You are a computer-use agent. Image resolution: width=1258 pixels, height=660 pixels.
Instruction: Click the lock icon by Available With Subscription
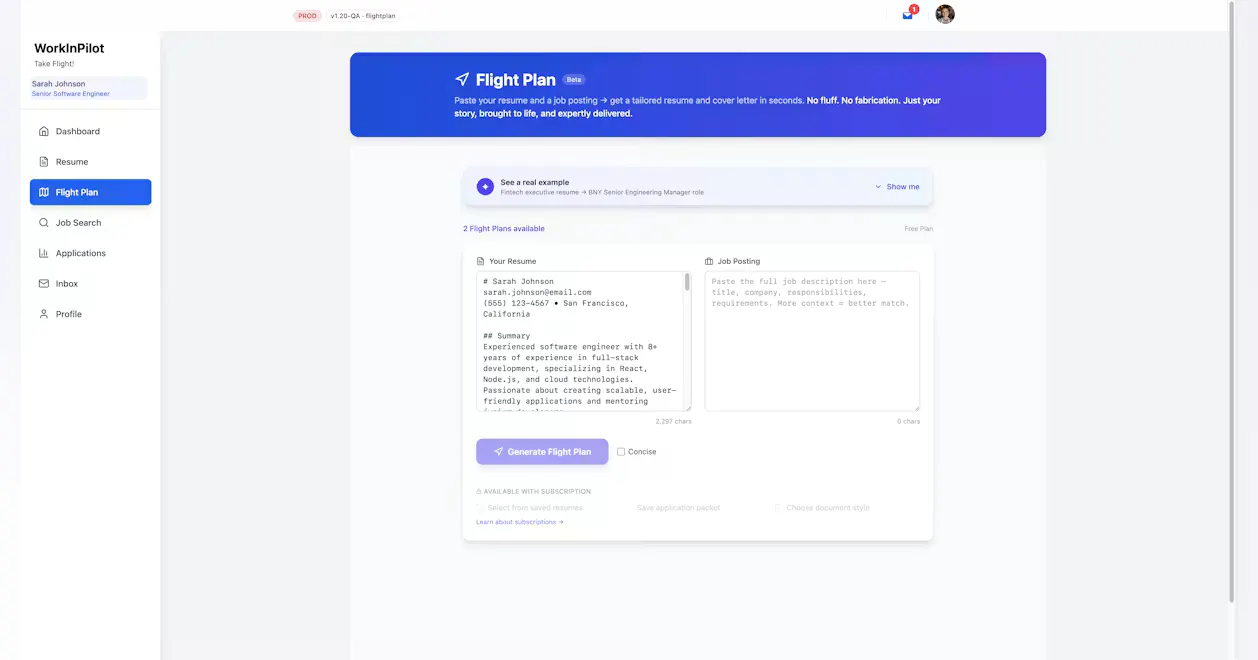(x=479, y=492)
